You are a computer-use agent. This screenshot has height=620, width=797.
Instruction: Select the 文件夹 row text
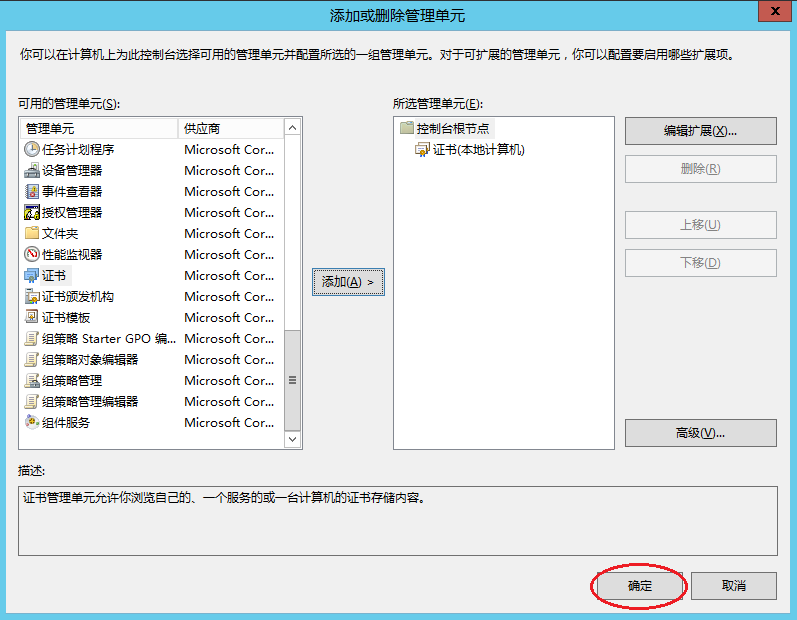(60, 233)
